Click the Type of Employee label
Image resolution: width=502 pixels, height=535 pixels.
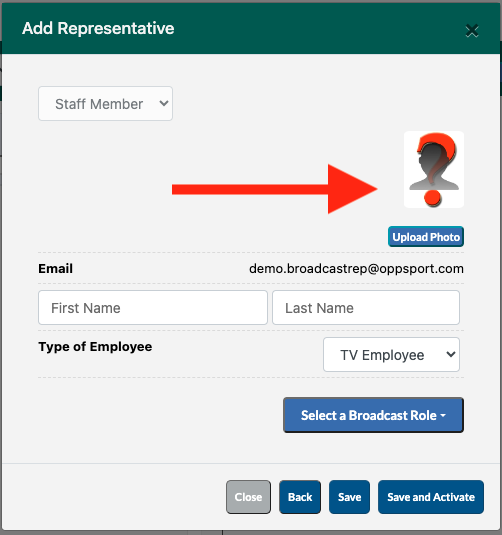(x=95, y=347)
